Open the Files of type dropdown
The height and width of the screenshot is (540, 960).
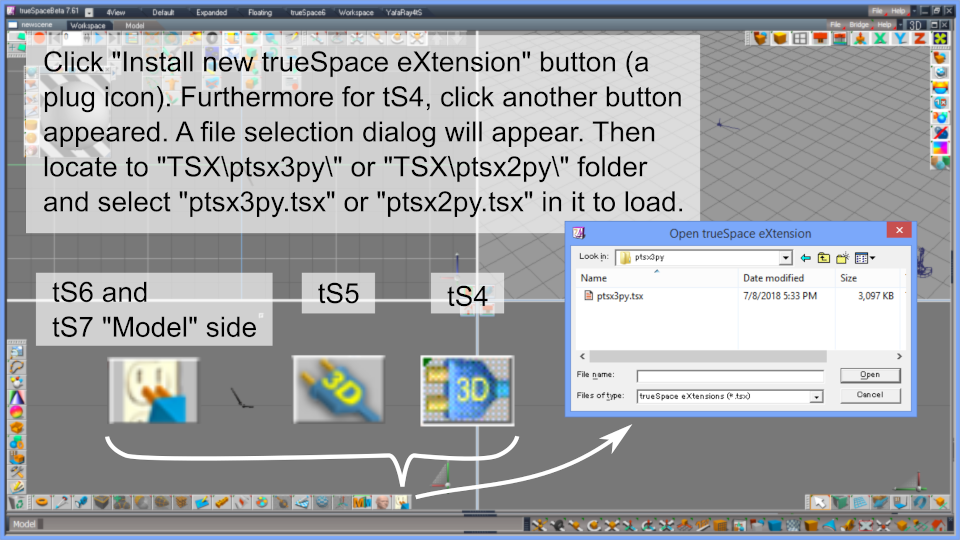[x=816, y=397]
